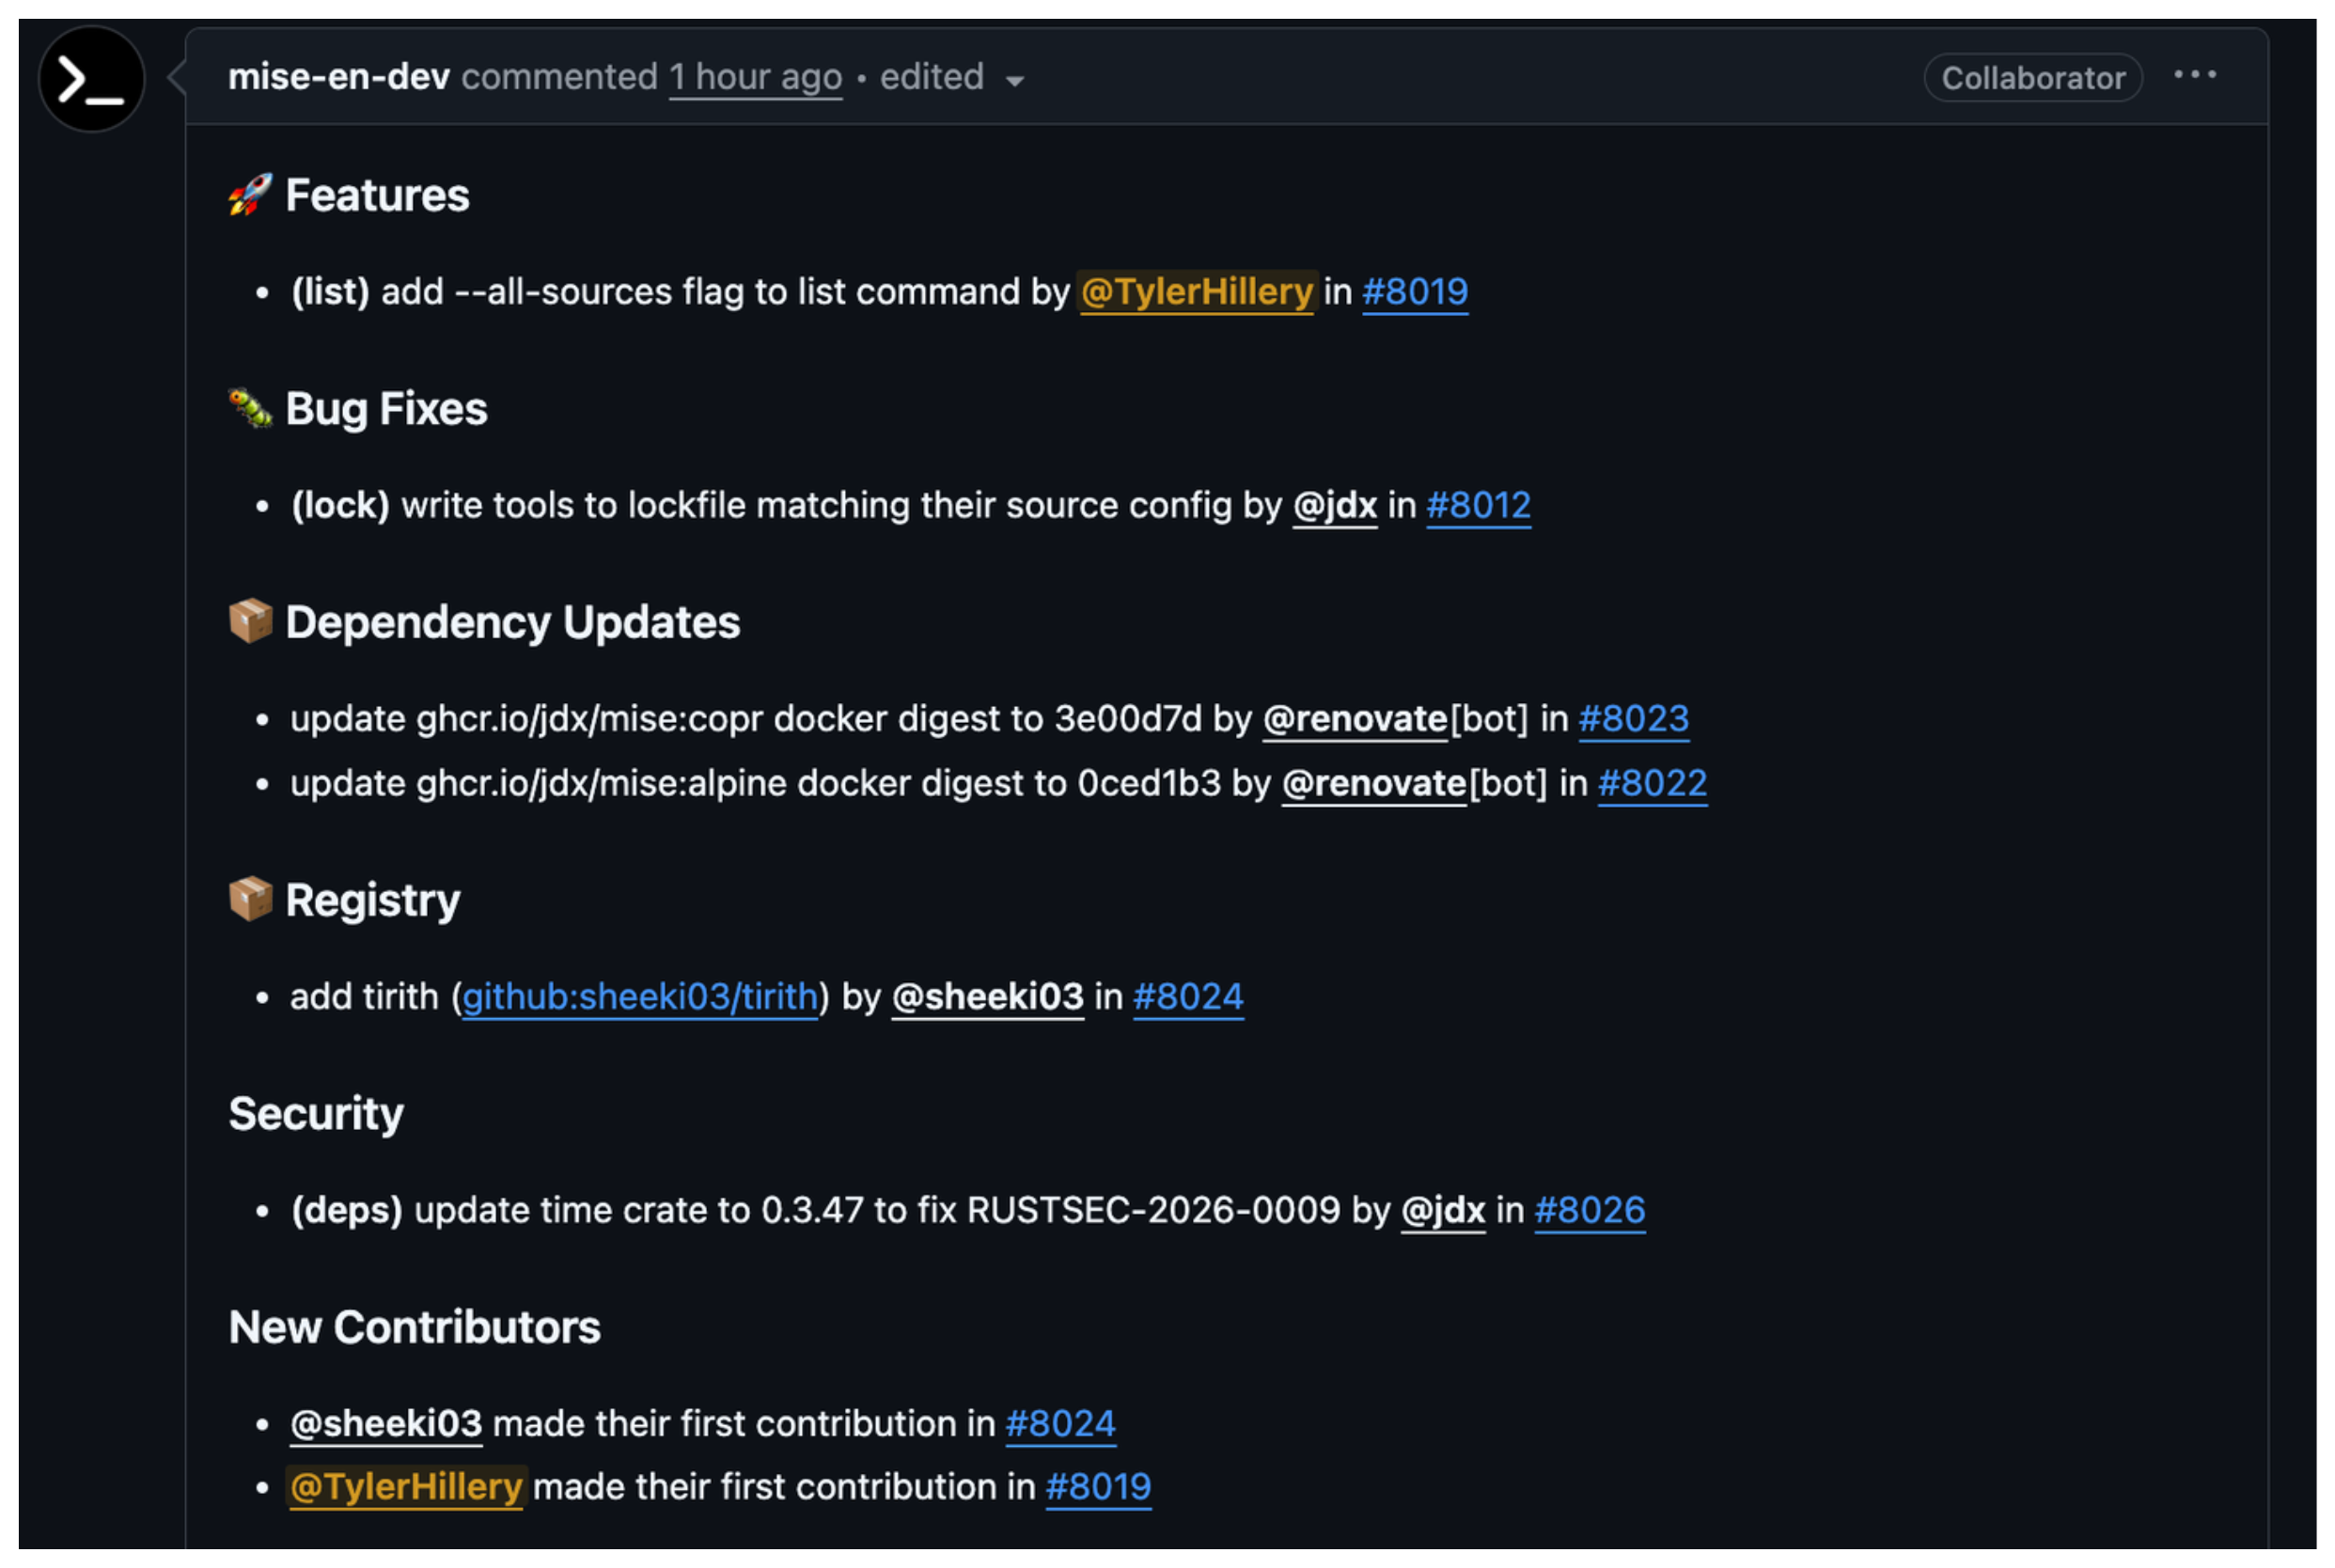Open the comment options ellipsis menu
Image resolution: width=2335 pixels, height=1568 pixels.
pos(2195,76)
